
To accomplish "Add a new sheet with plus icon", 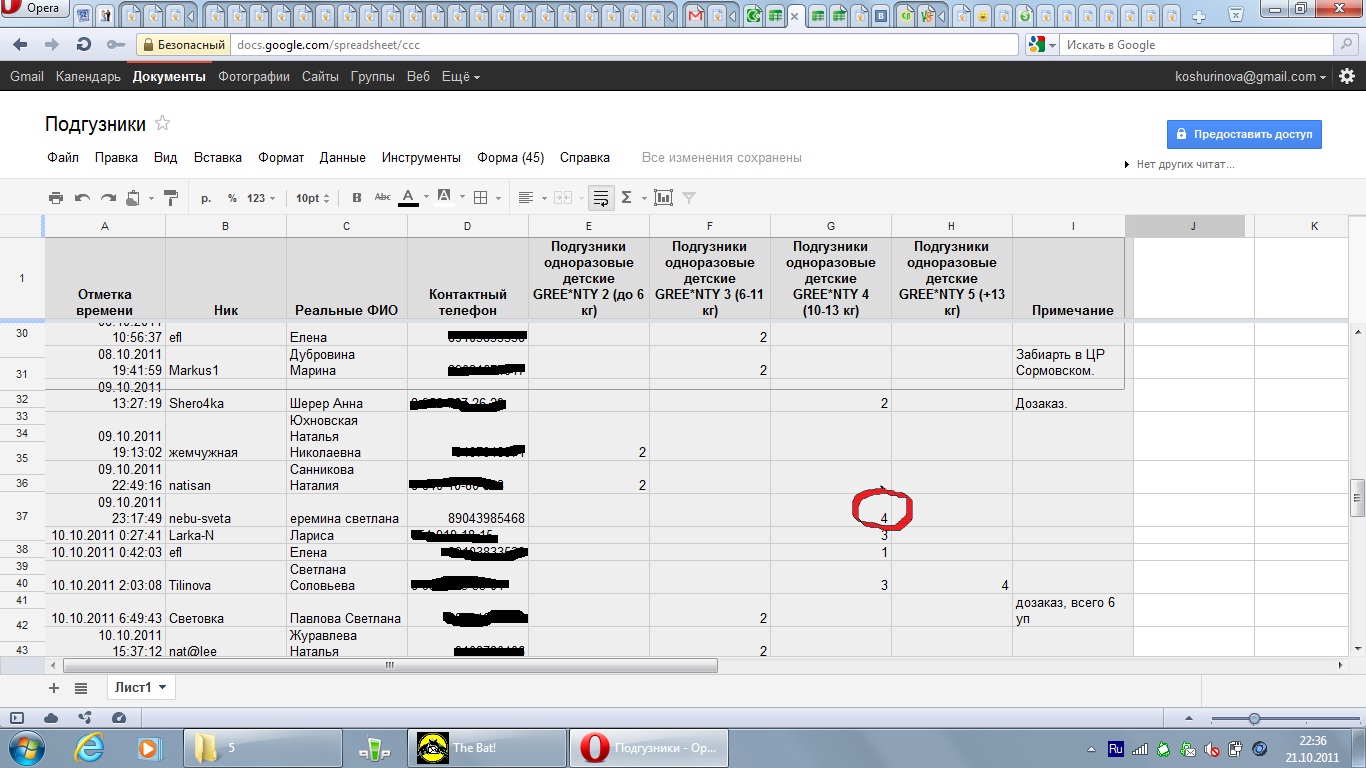I will click(x=54, y=688).
